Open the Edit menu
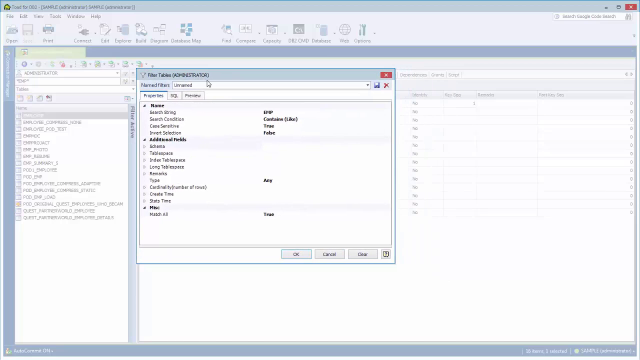This screenshot has height=360, width=640. [x=24, y=16]
